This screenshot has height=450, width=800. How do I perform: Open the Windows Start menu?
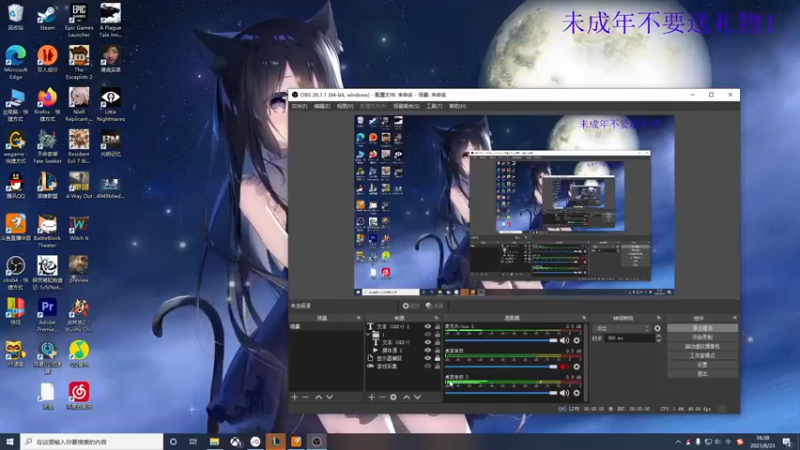[10, 441]
